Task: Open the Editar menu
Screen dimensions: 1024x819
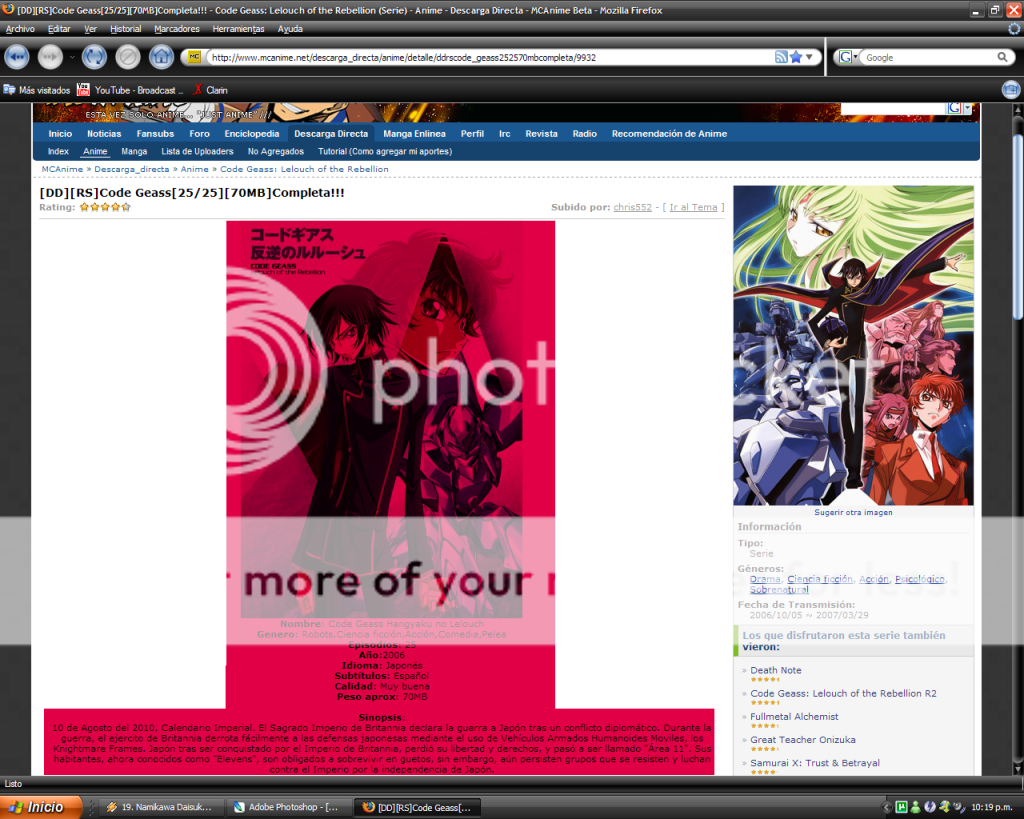Action: click(x=59, y=29)
